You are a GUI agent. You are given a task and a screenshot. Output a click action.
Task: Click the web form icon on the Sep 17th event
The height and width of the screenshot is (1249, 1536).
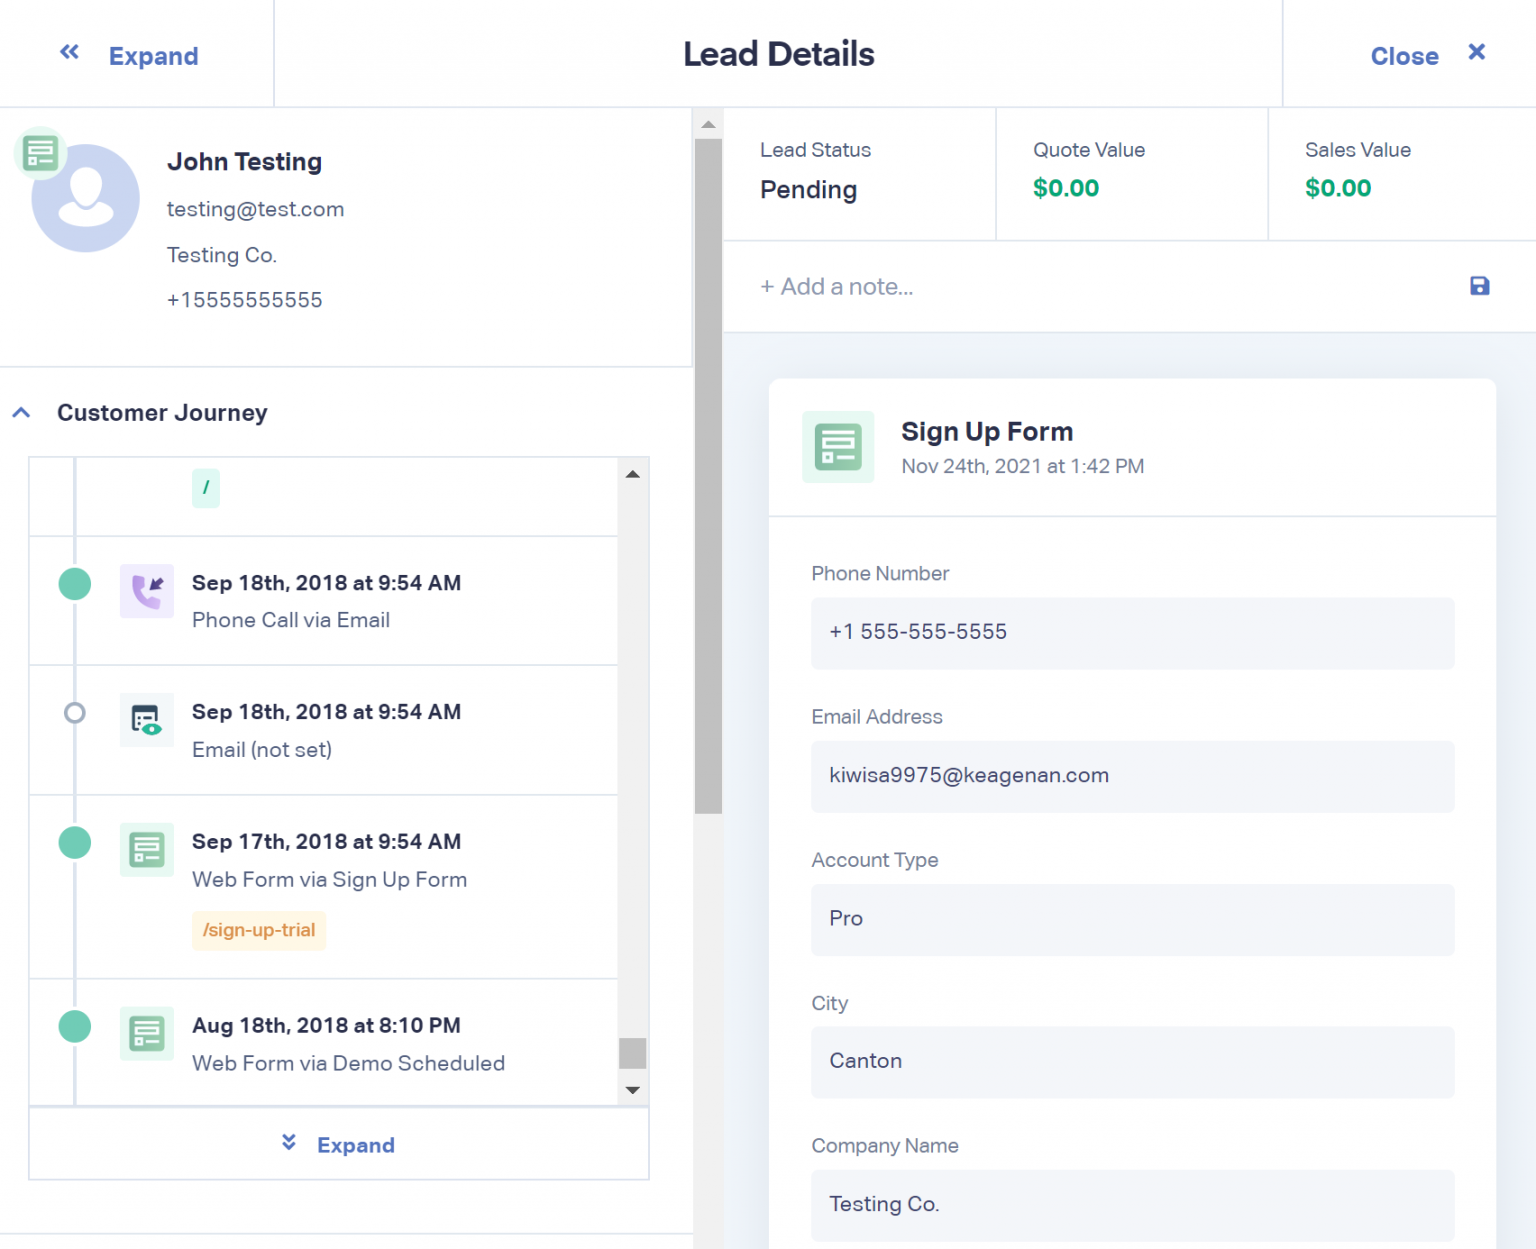[146, 850]
